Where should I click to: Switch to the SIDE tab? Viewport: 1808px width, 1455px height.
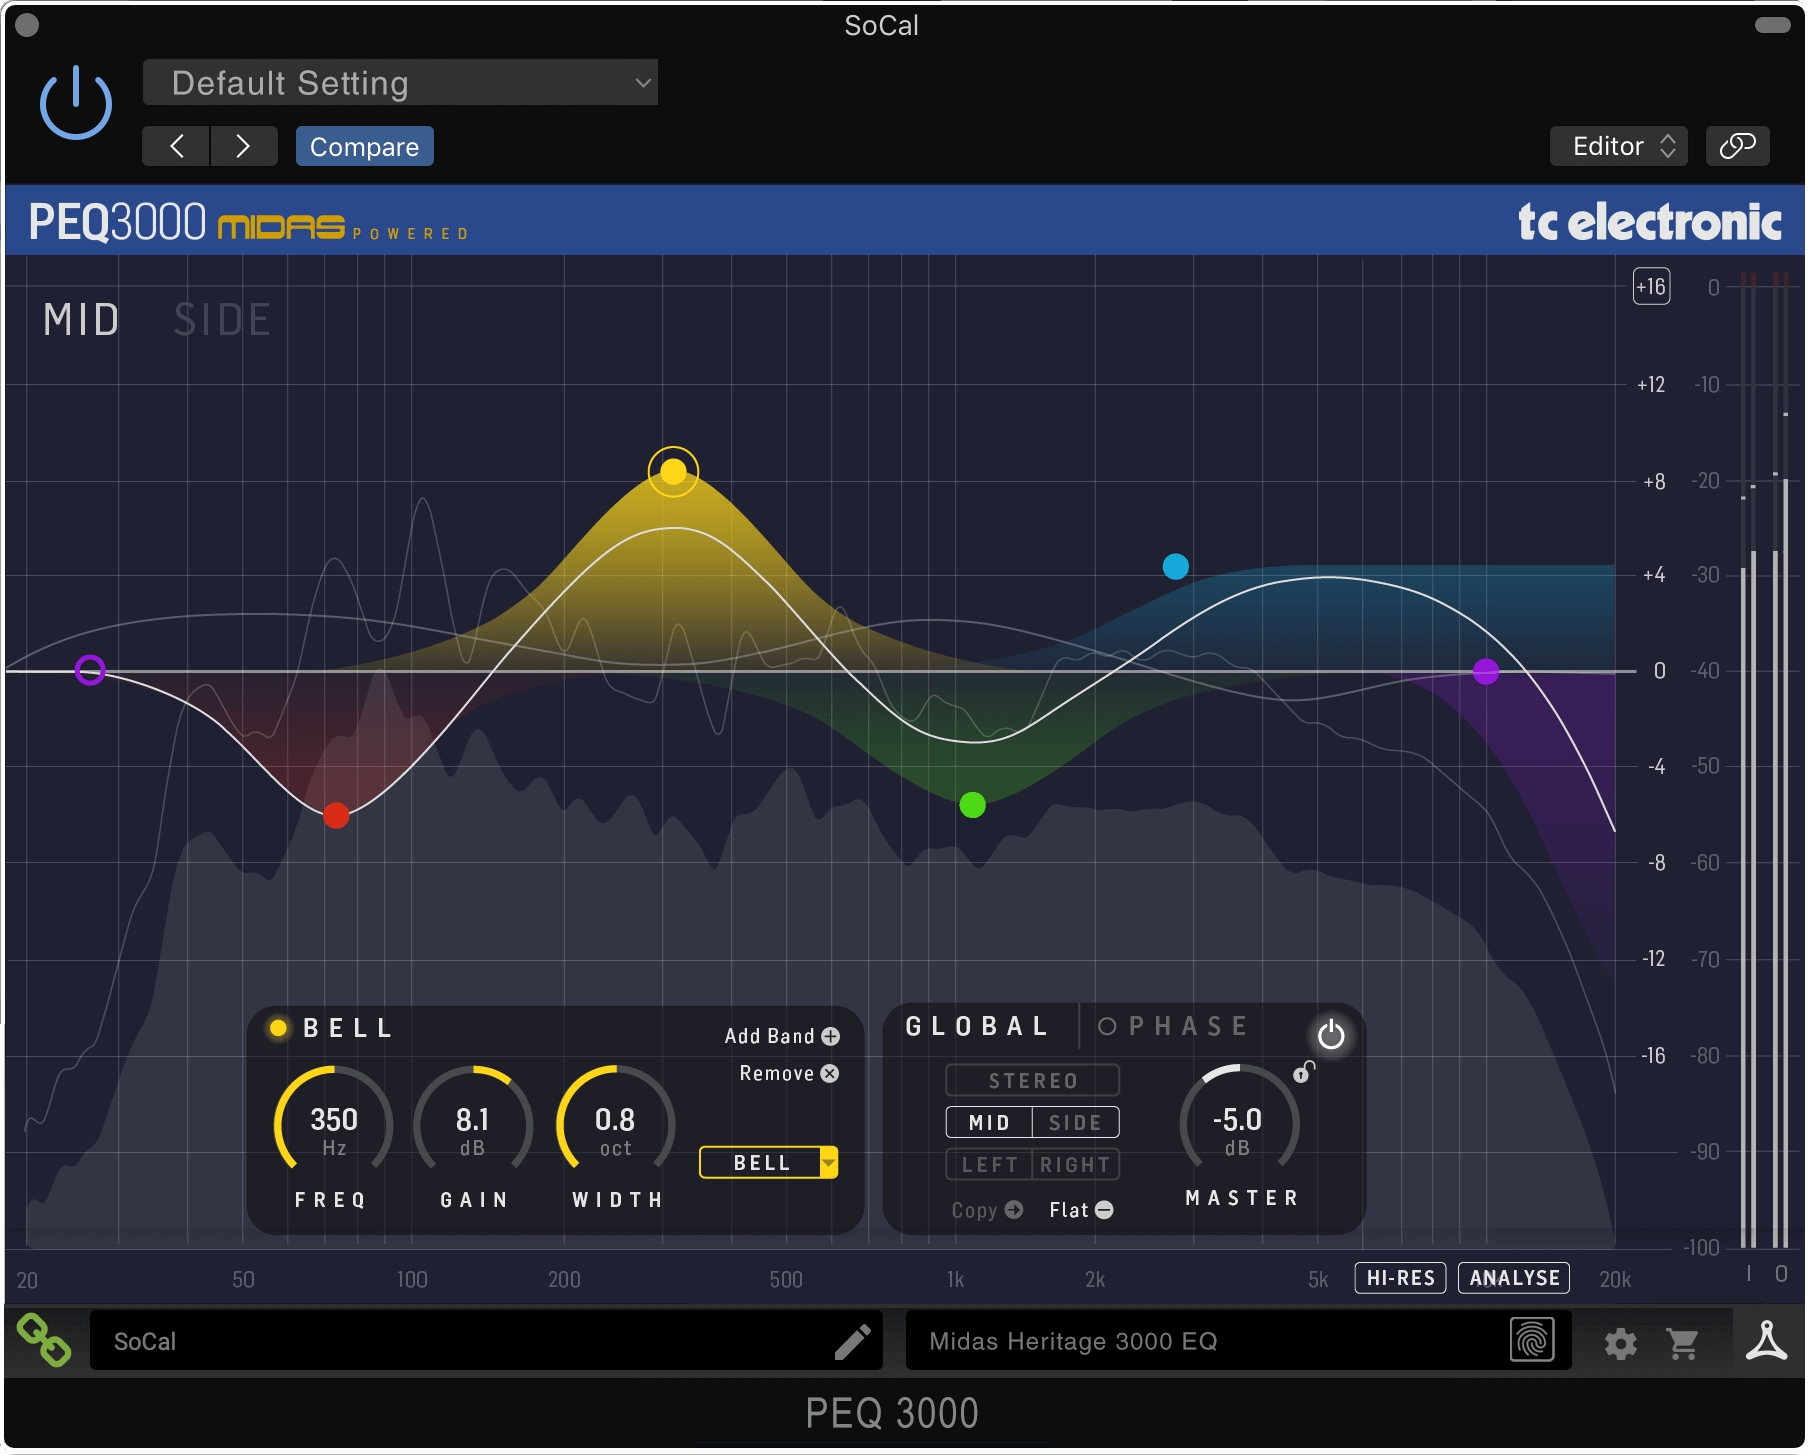[222, 320]
